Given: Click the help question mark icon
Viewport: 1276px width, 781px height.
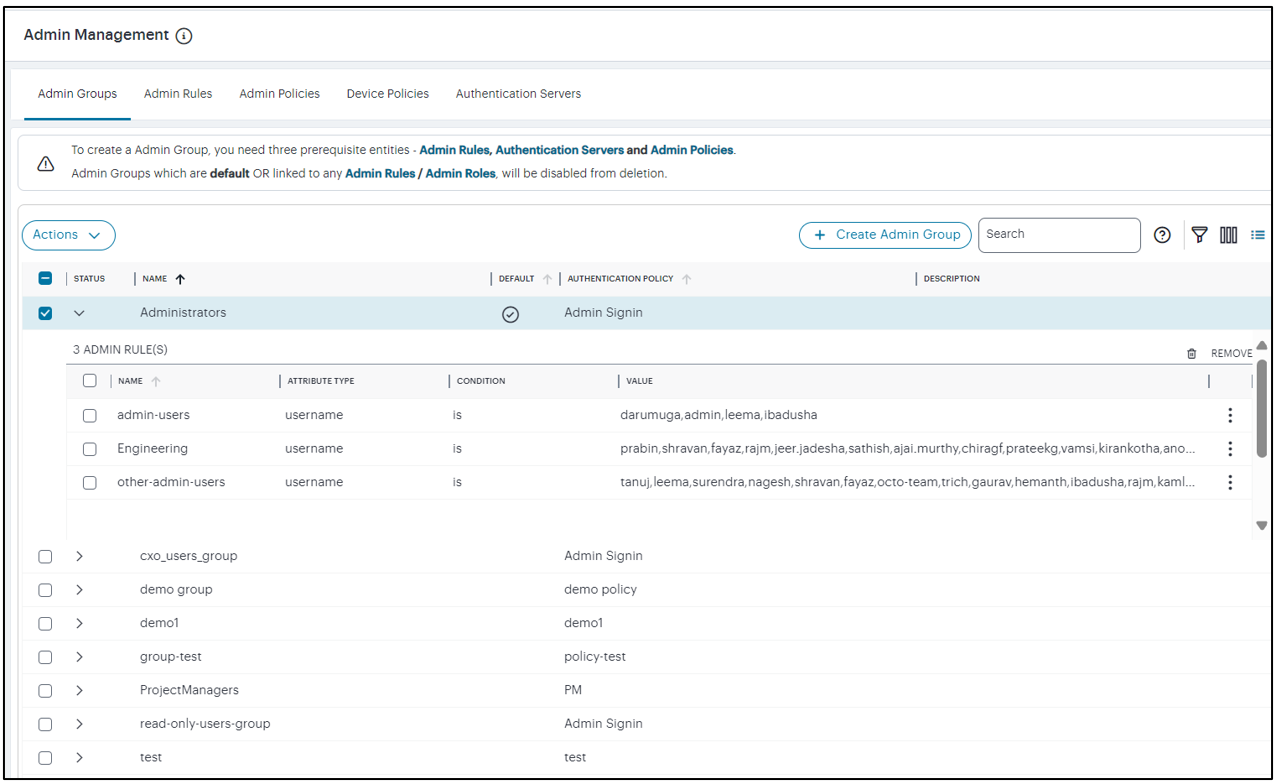Looking at the screenshot, I should click(1161, 235).
